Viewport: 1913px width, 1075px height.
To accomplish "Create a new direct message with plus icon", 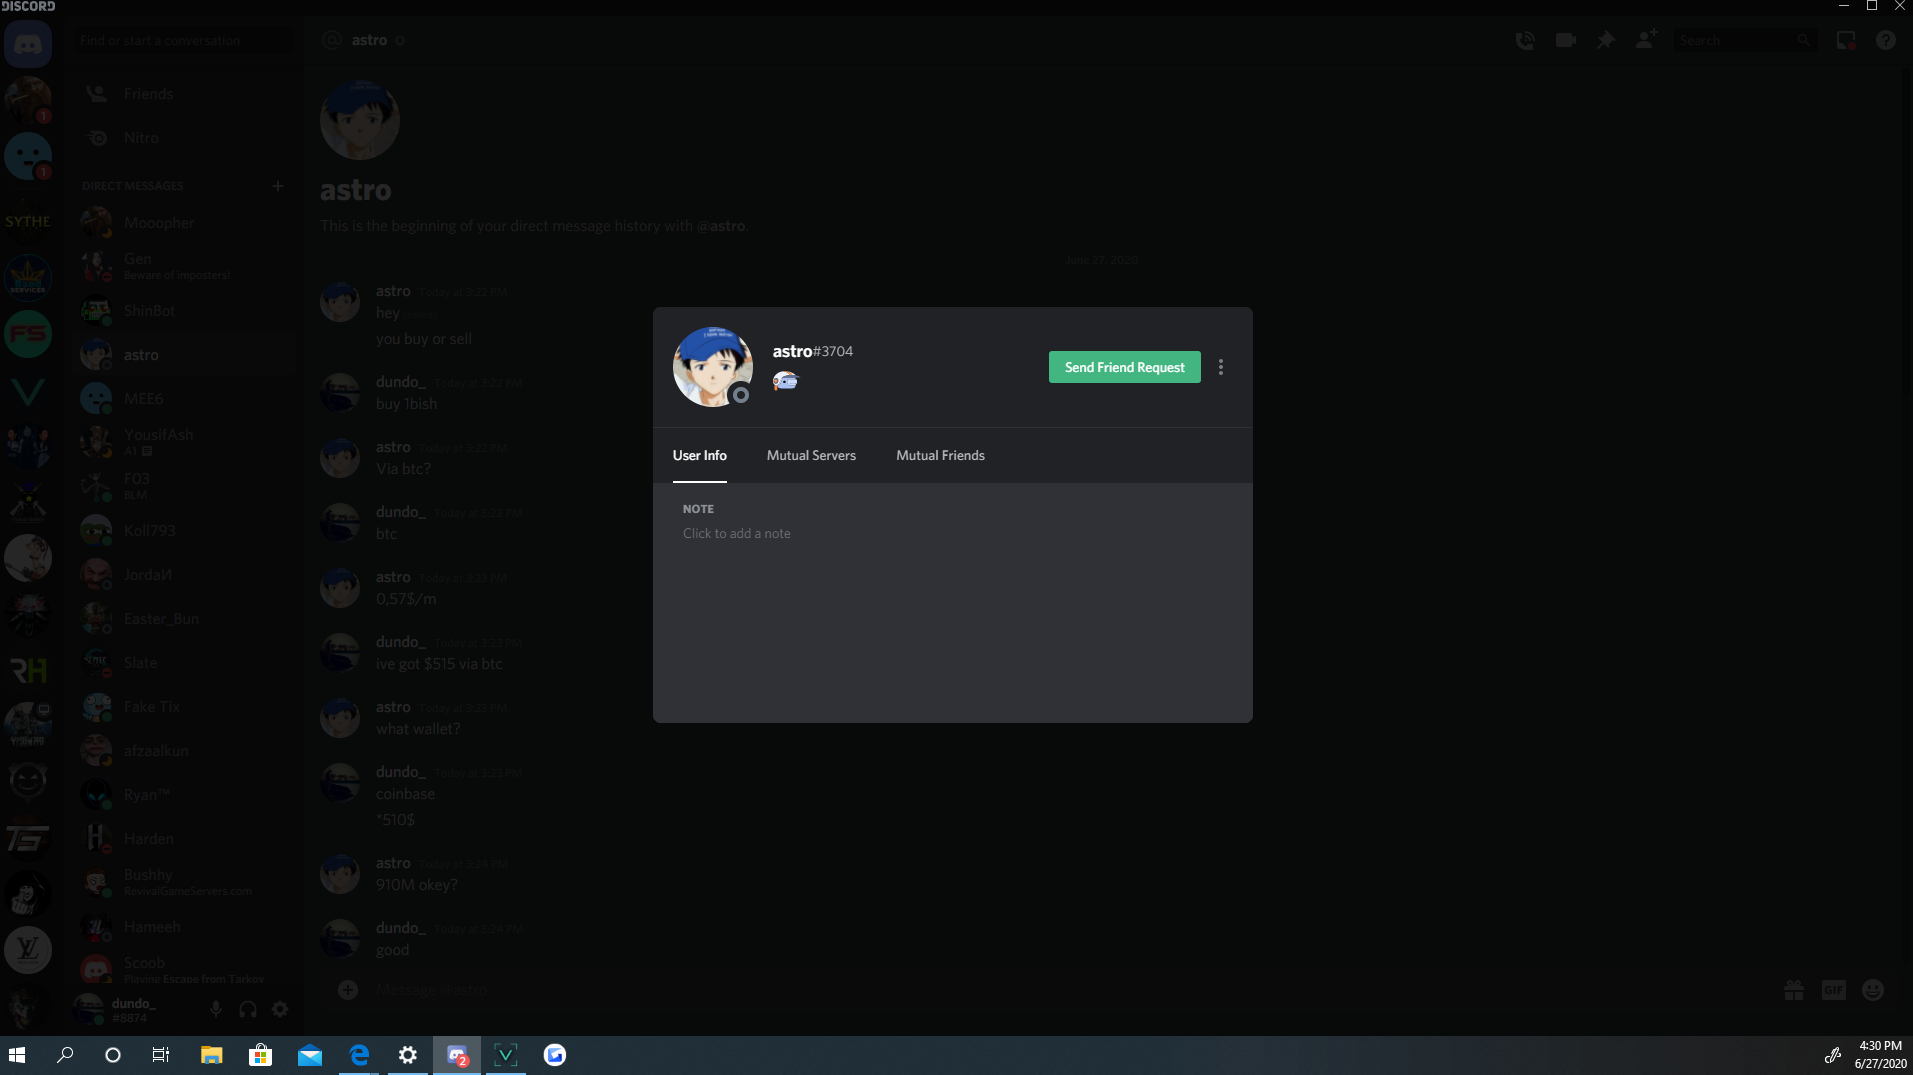I will click(x=278, y=186).
